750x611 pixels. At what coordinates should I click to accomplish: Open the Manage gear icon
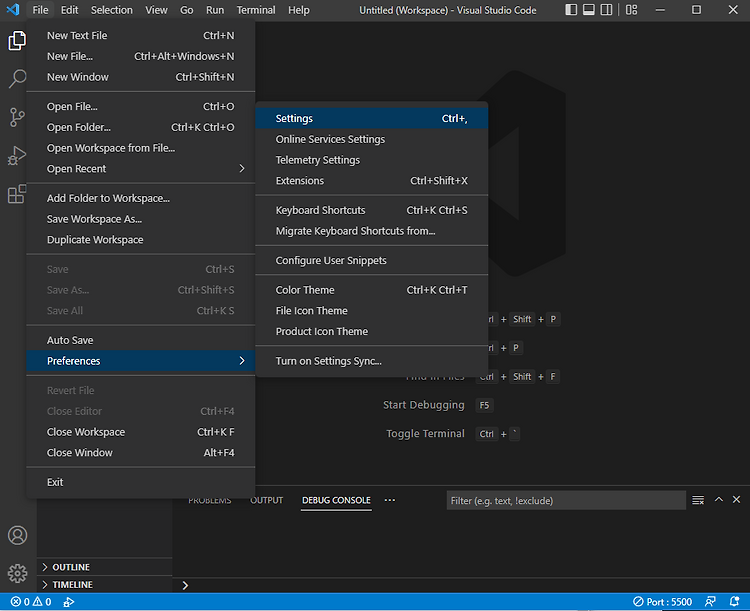point(17,573)
